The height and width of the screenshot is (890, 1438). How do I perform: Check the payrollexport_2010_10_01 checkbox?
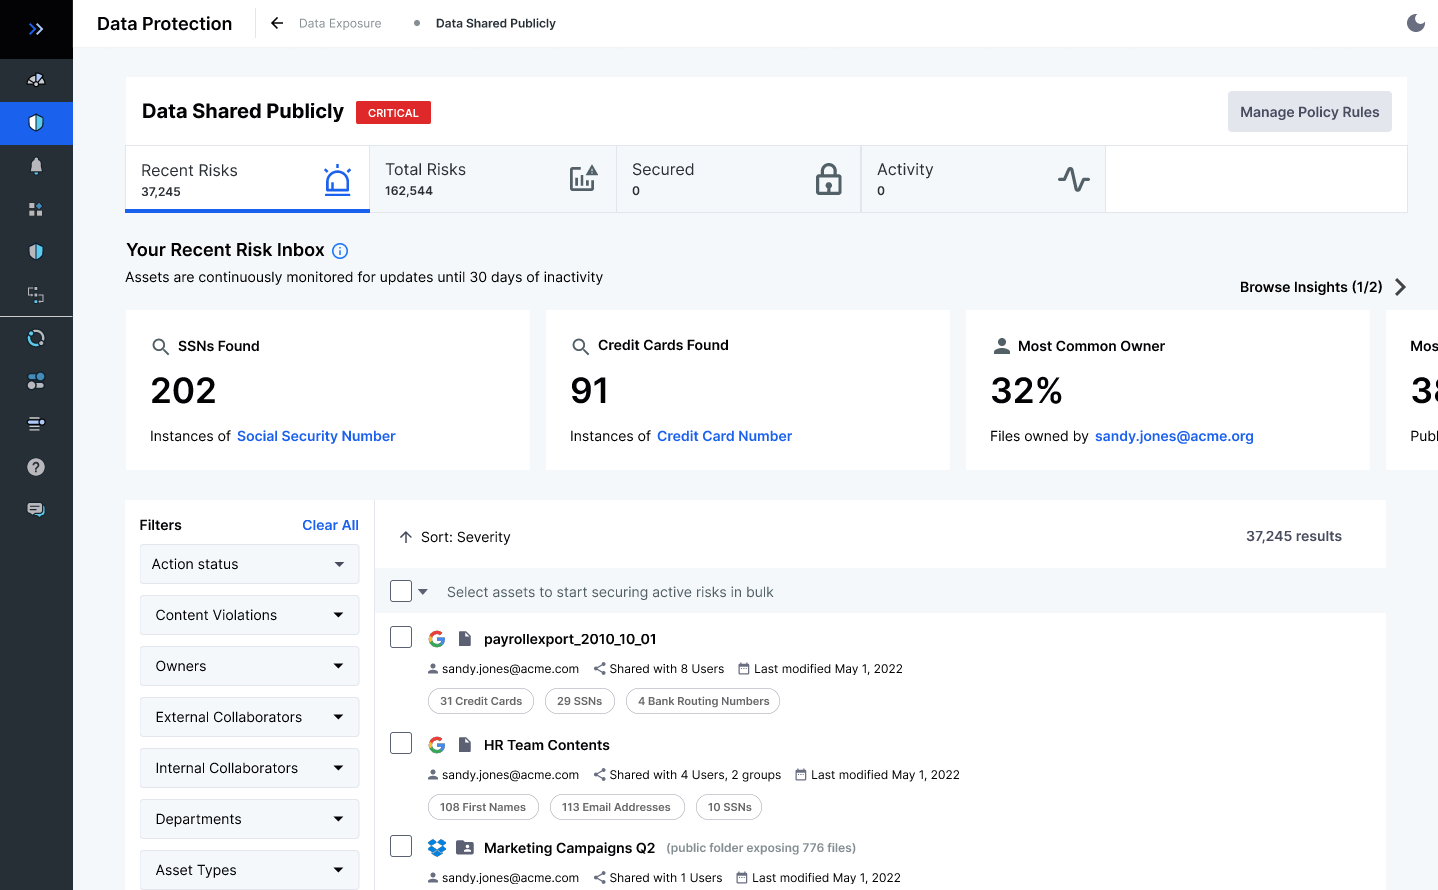pos(401,637)
